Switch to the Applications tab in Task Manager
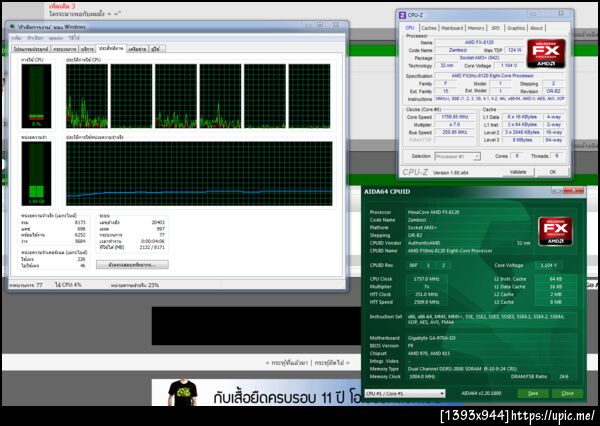 click(31, 49)
